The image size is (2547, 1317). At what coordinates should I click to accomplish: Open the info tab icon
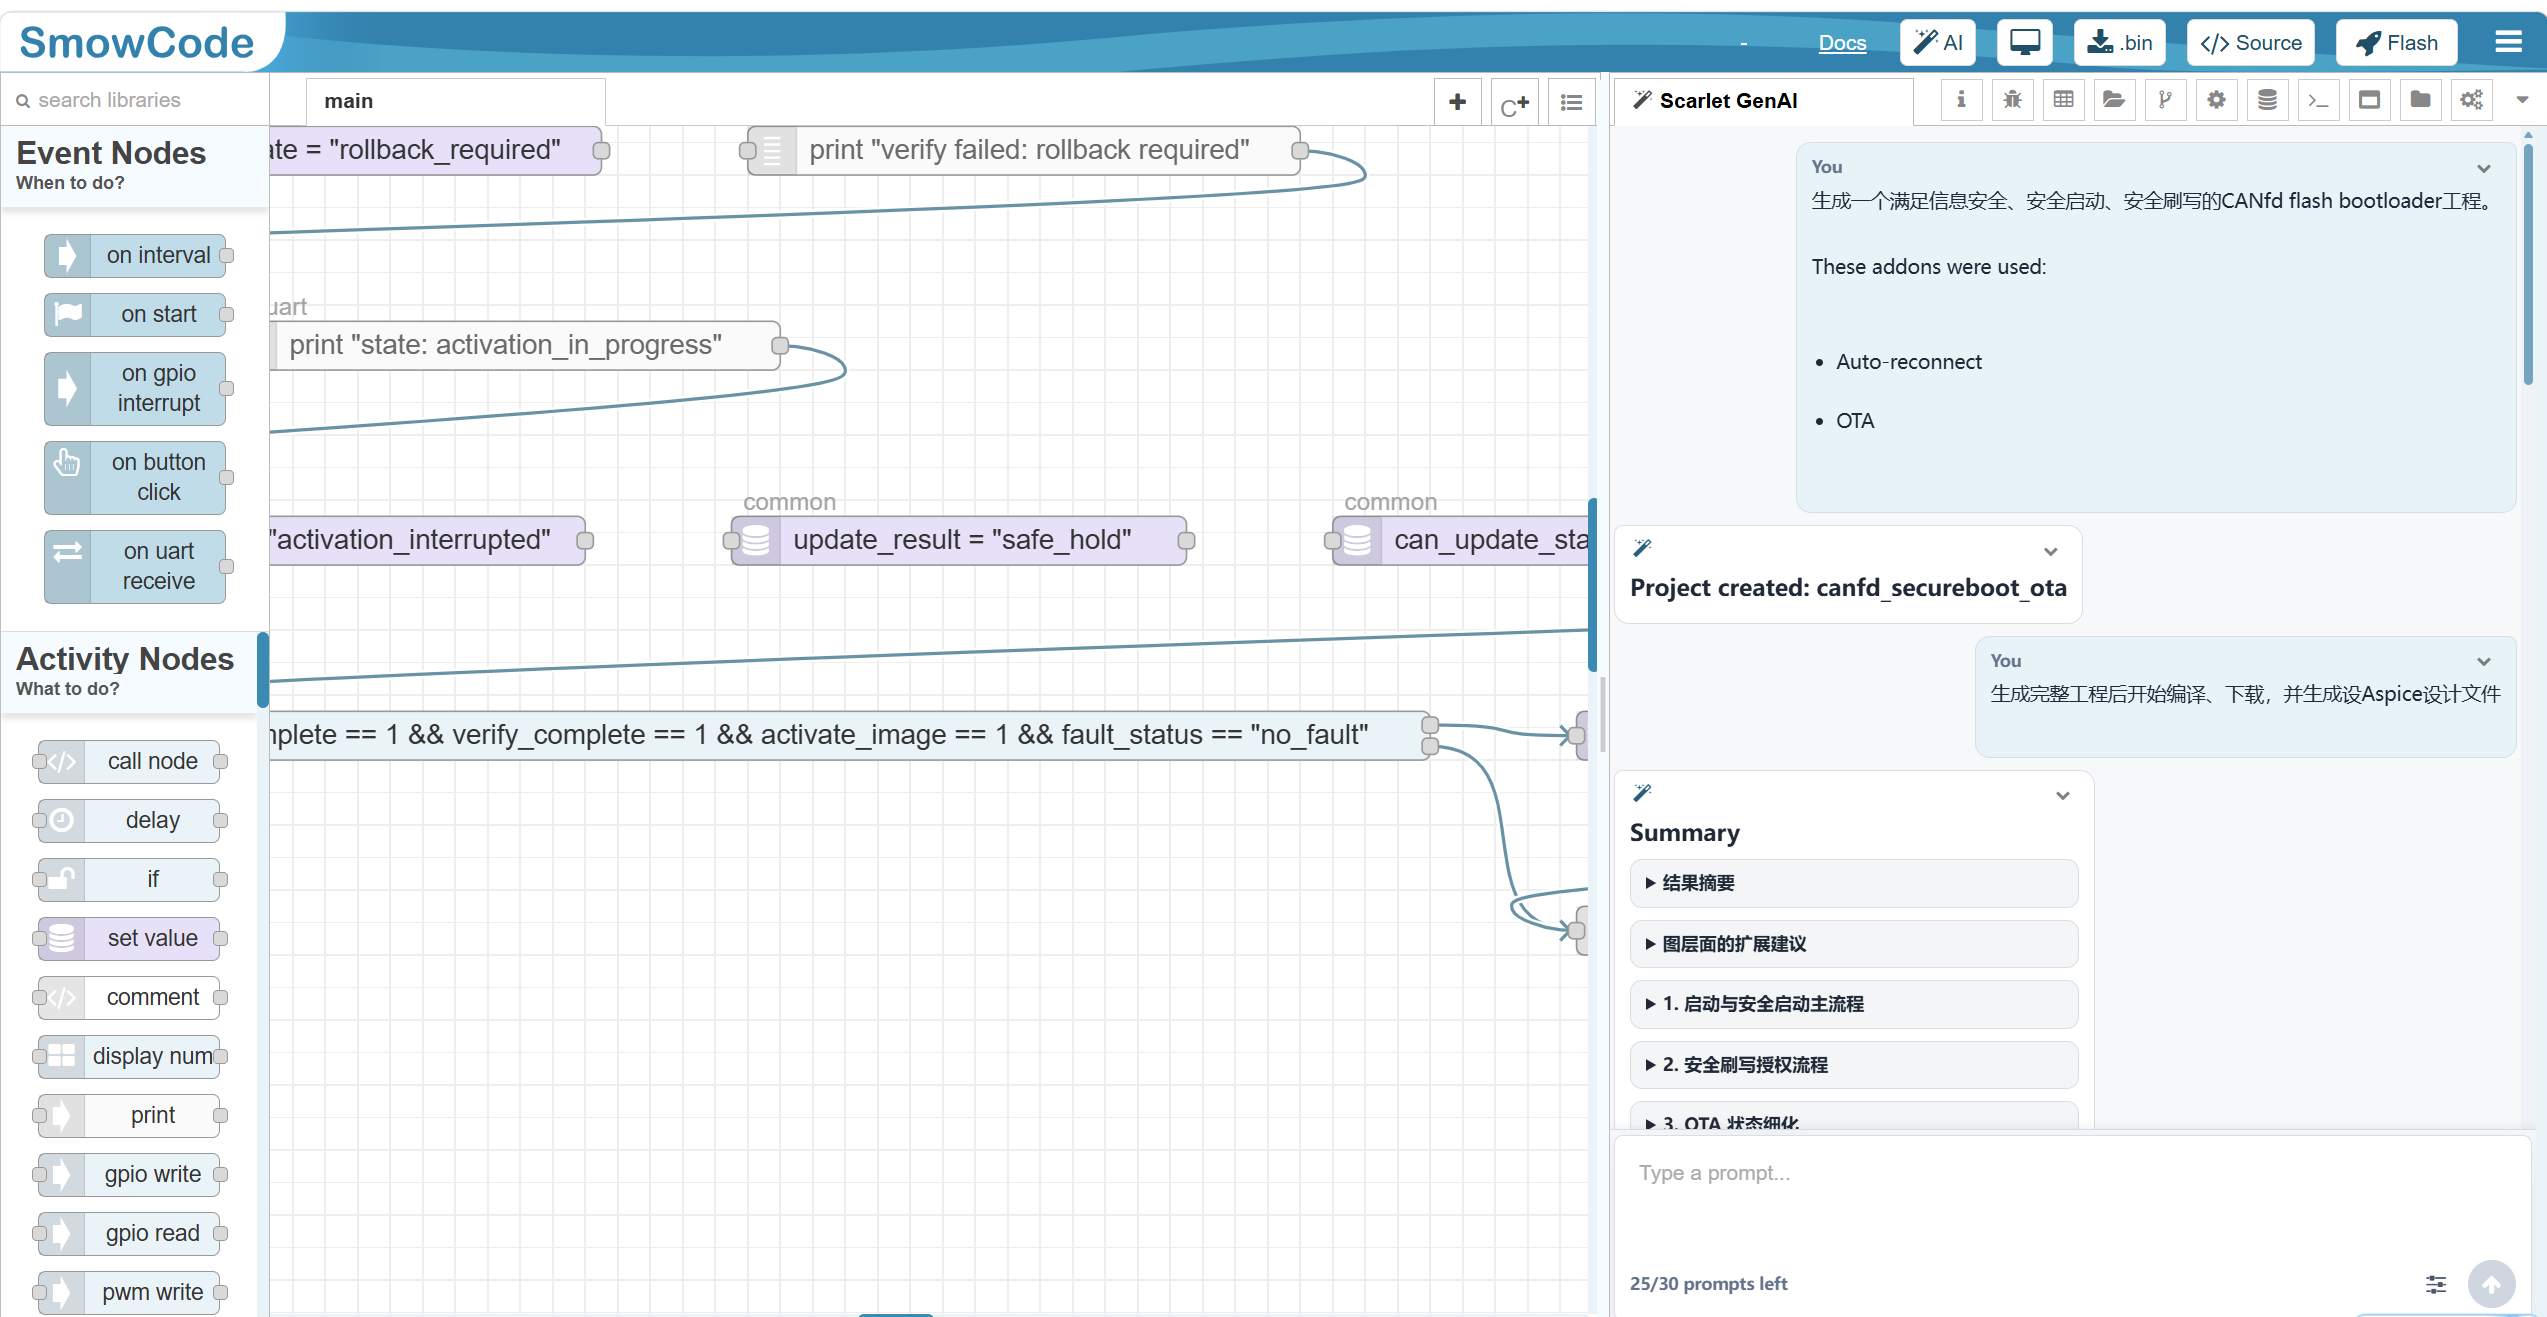coord(1960,100)
